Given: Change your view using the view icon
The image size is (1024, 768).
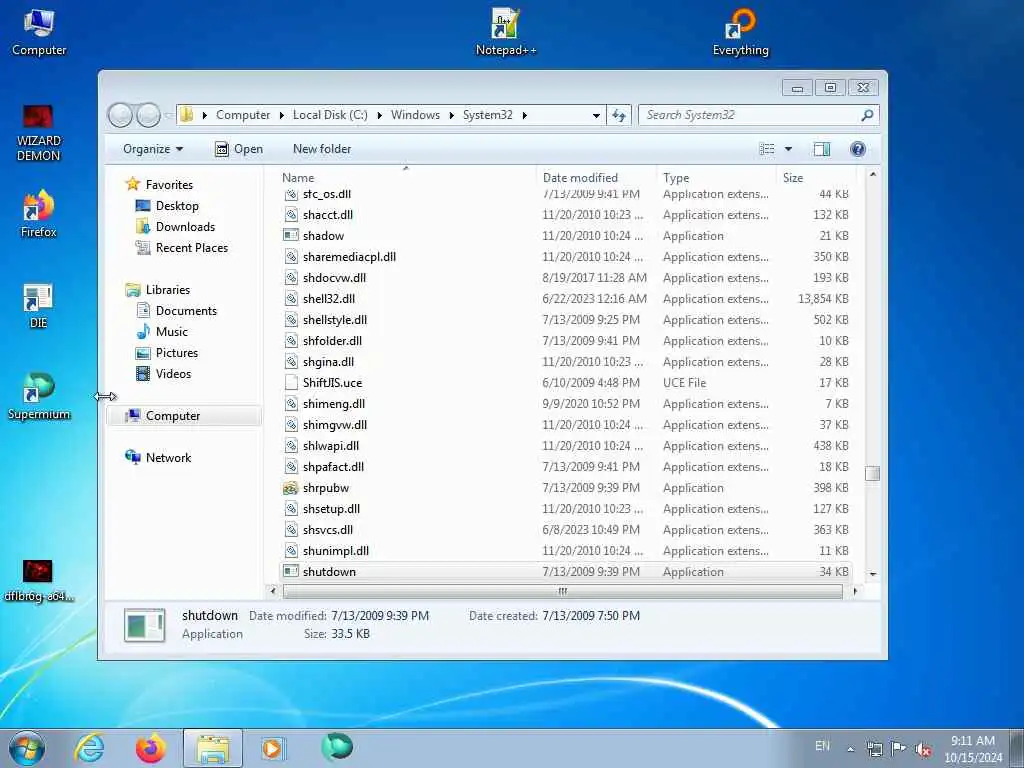Looking at the screenshot, I should pyautogui.click(x=767, y=150).
